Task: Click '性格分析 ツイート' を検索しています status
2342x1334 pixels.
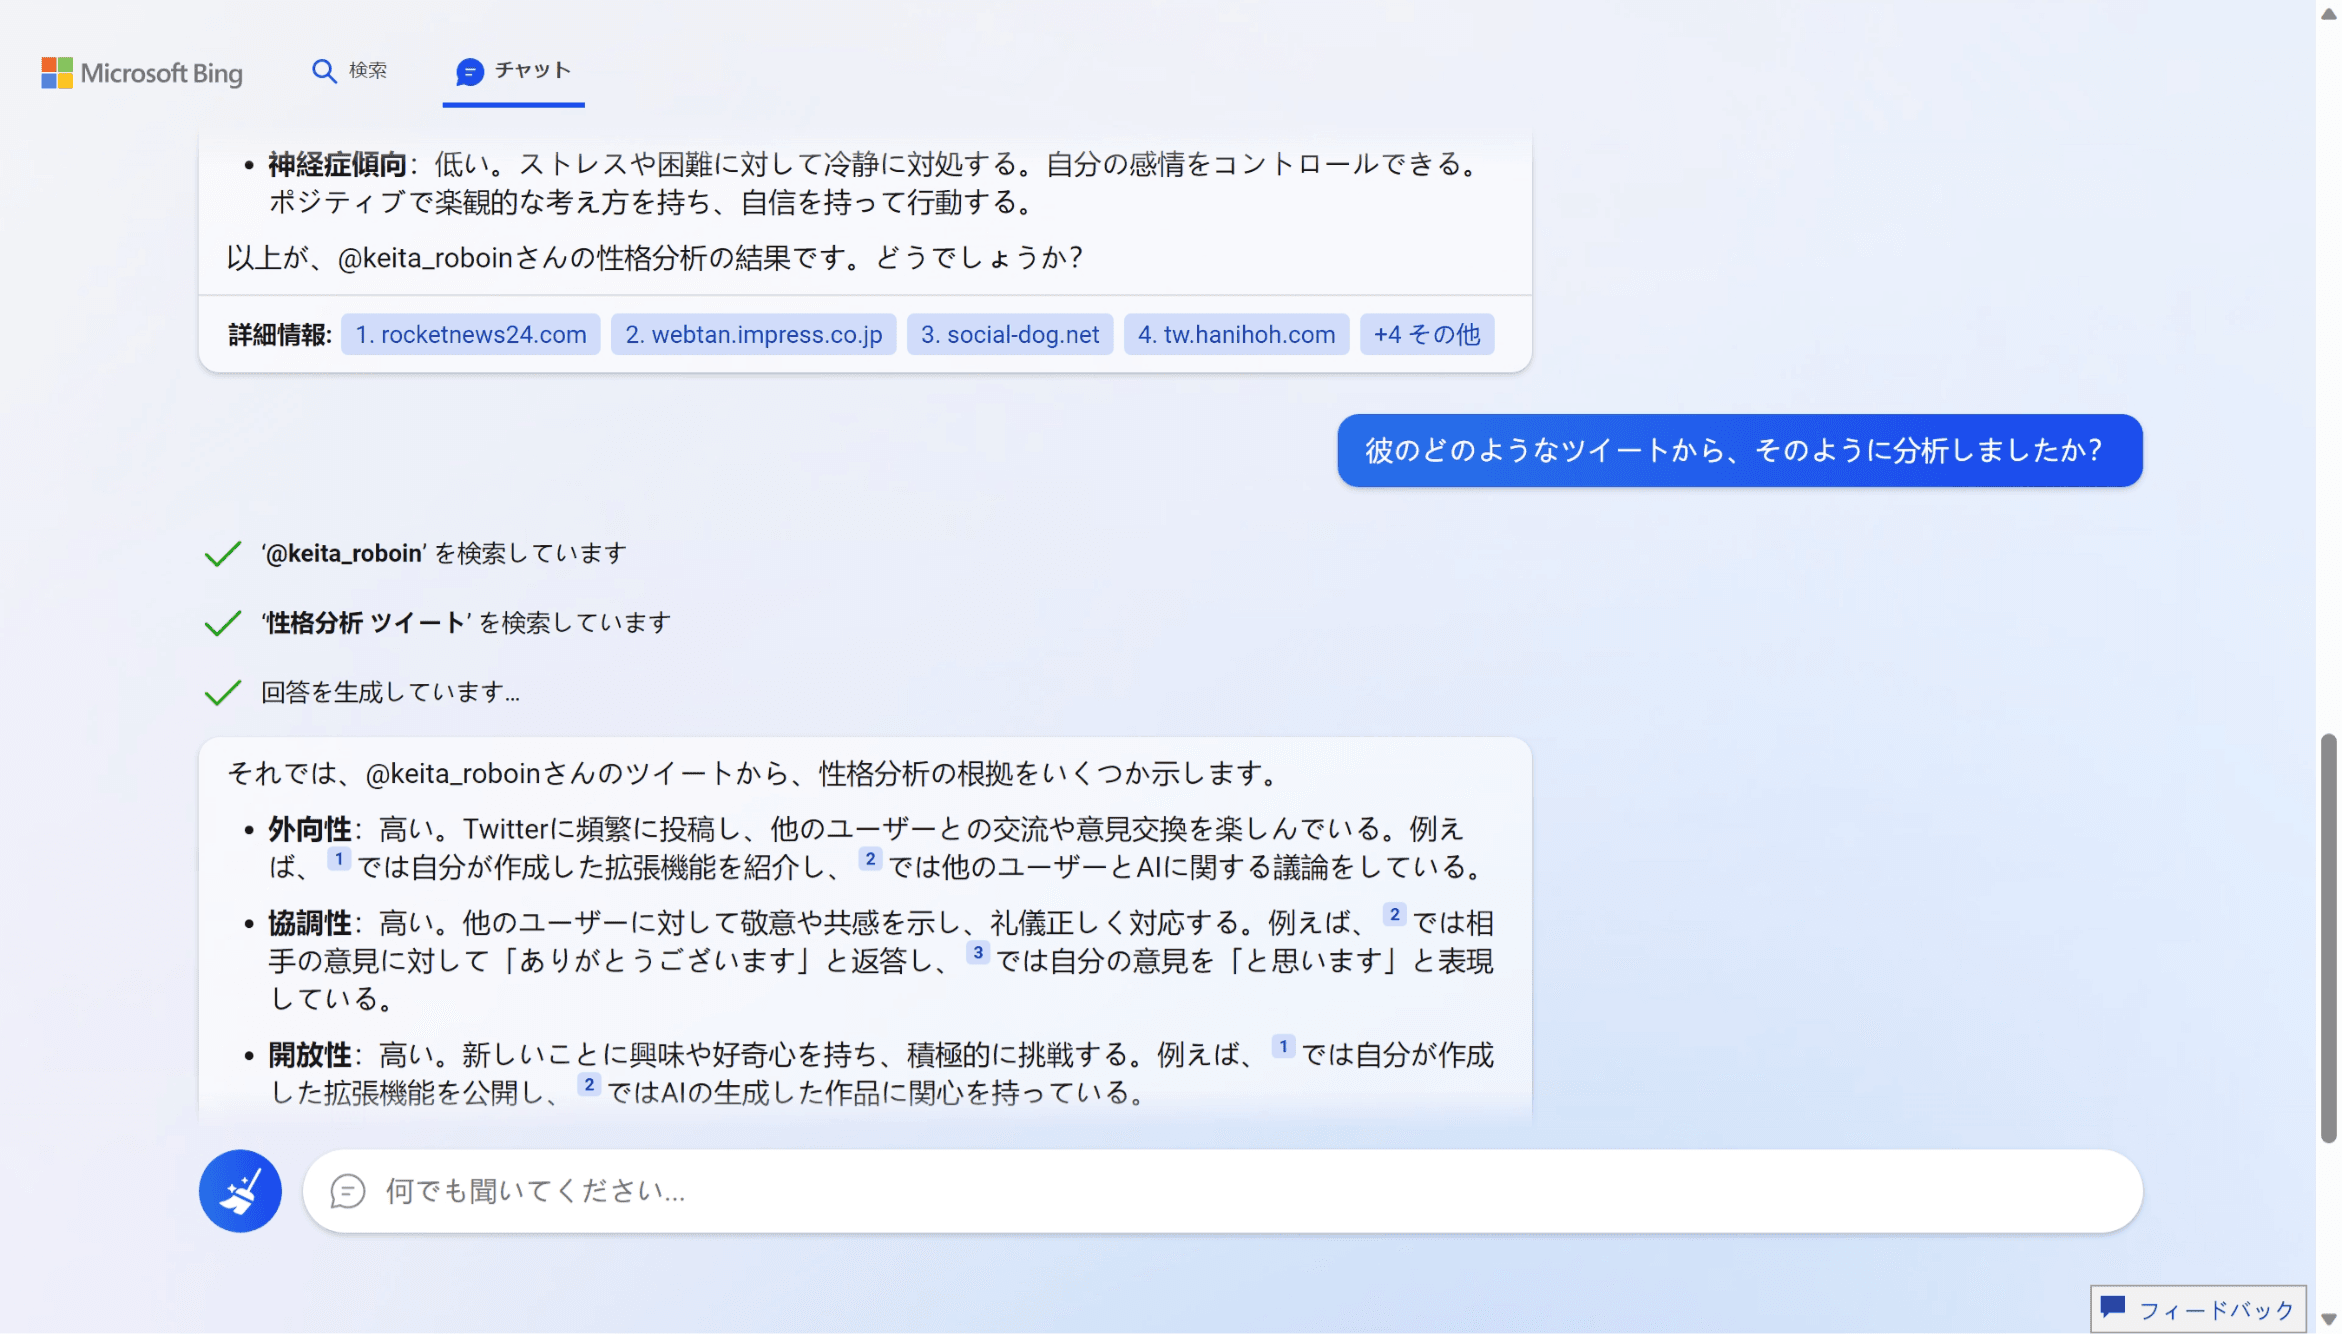Action: click(466, 623)
